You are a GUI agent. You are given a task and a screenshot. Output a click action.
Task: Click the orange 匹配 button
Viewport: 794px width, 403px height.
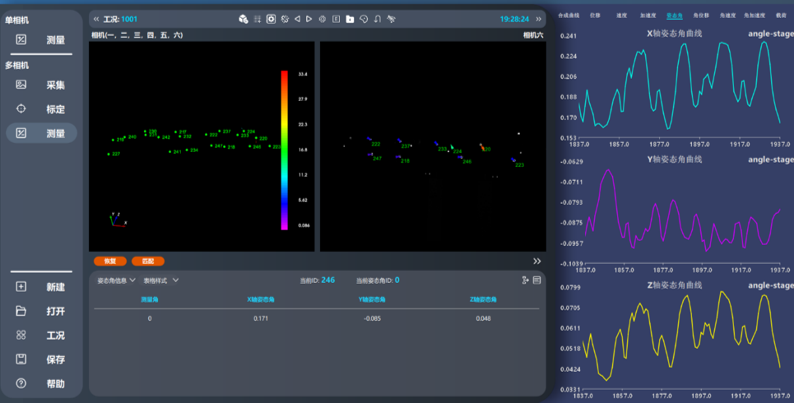(x=148, y=261)
